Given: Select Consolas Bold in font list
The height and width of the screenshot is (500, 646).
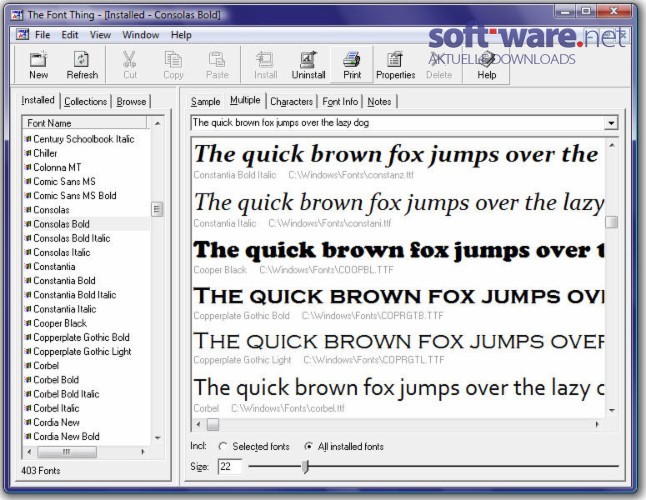Looking at the screenshot, I should coord(61,224).
